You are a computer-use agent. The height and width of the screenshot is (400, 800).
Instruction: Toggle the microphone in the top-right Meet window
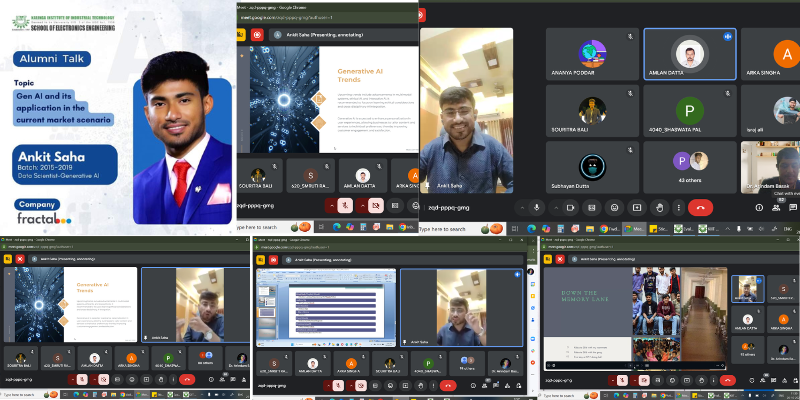[537, 207]
